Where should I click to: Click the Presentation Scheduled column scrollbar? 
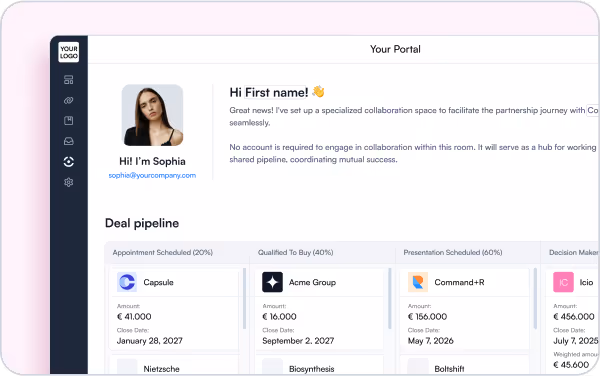tap(535, 298)
